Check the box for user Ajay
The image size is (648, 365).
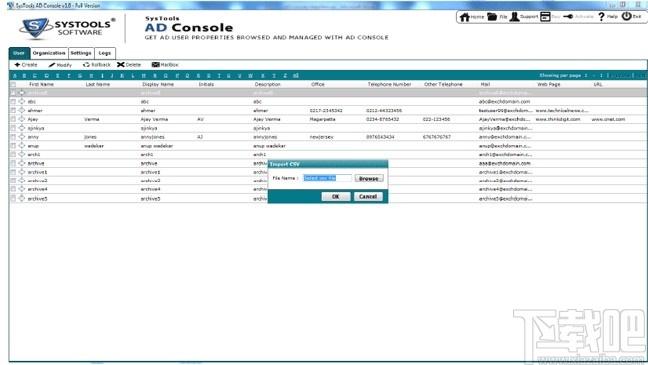(x=13, y=119)
